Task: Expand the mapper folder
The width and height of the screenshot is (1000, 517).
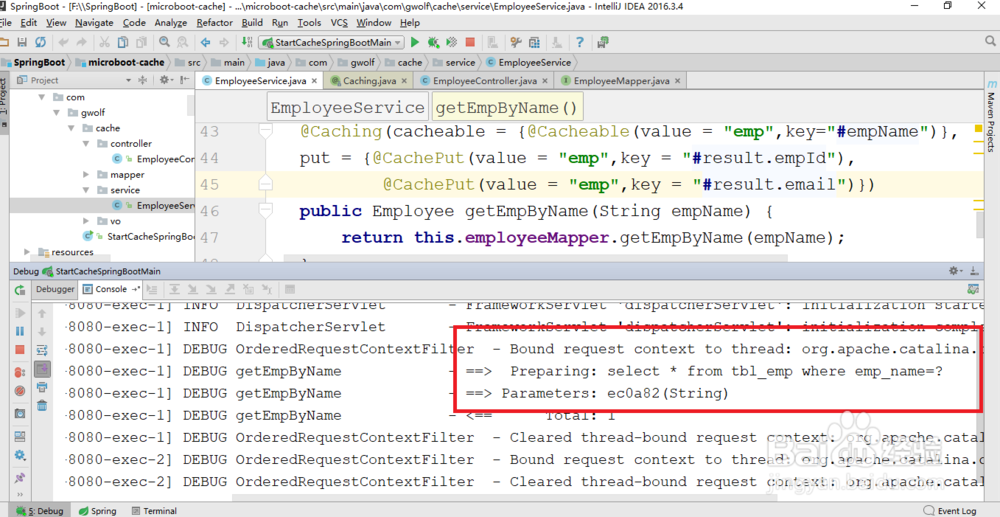Action: click(86, 175)
